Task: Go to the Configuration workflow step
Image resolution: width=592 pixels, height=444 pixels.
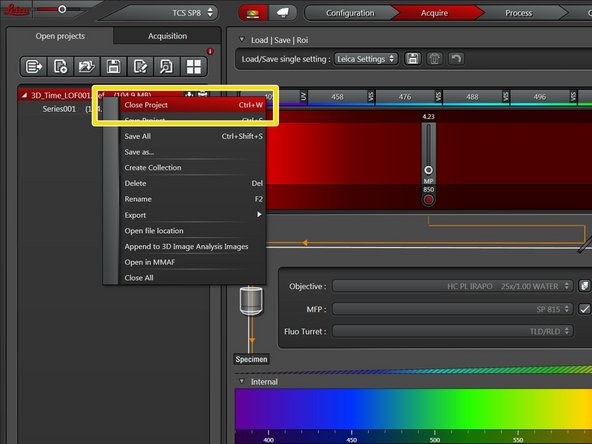Action: pyautogui.click(x=350, y=13)
